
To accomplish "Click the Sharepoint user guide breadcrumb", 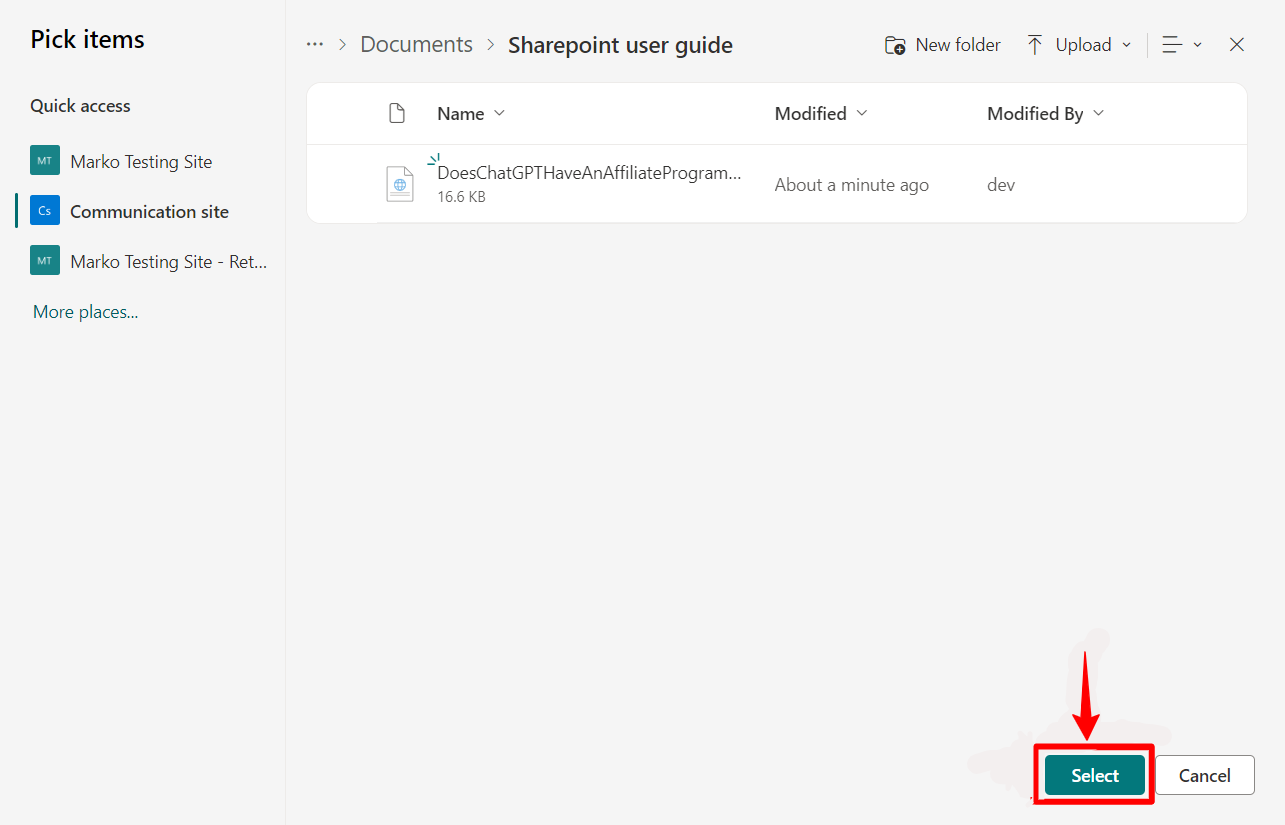I will click(620, 45).
